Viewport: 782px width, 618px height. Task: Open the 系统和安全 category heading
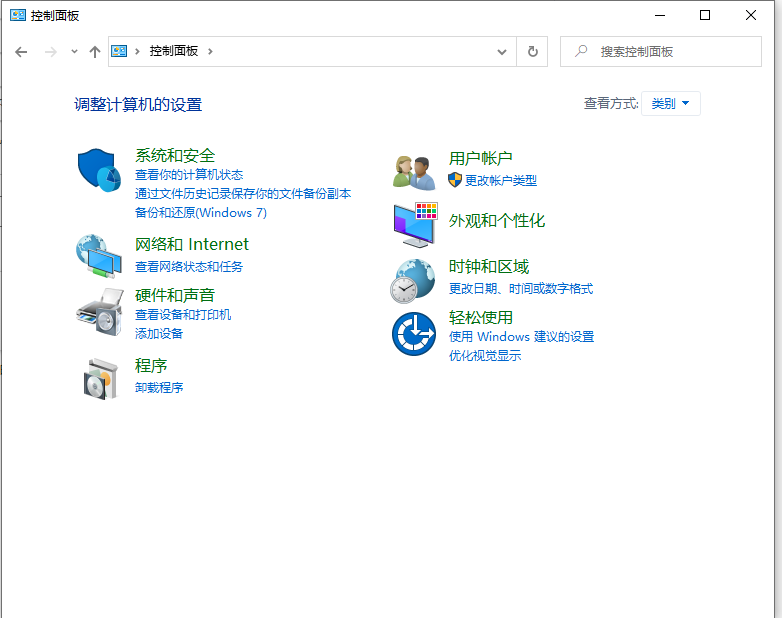[175, 155]
